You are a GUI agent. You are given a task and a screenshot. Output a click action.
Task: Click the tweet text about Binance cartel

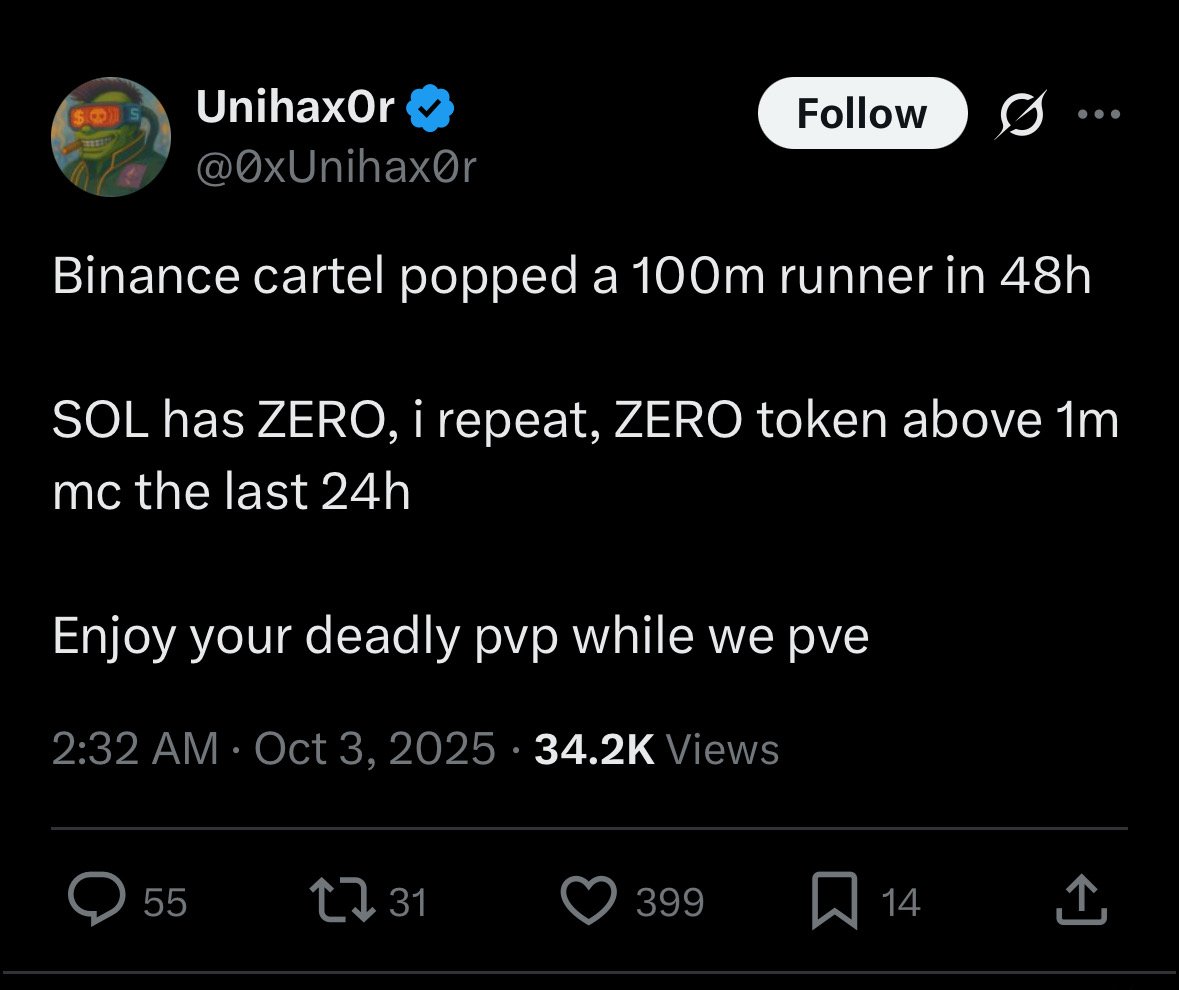tap(571, 277)
